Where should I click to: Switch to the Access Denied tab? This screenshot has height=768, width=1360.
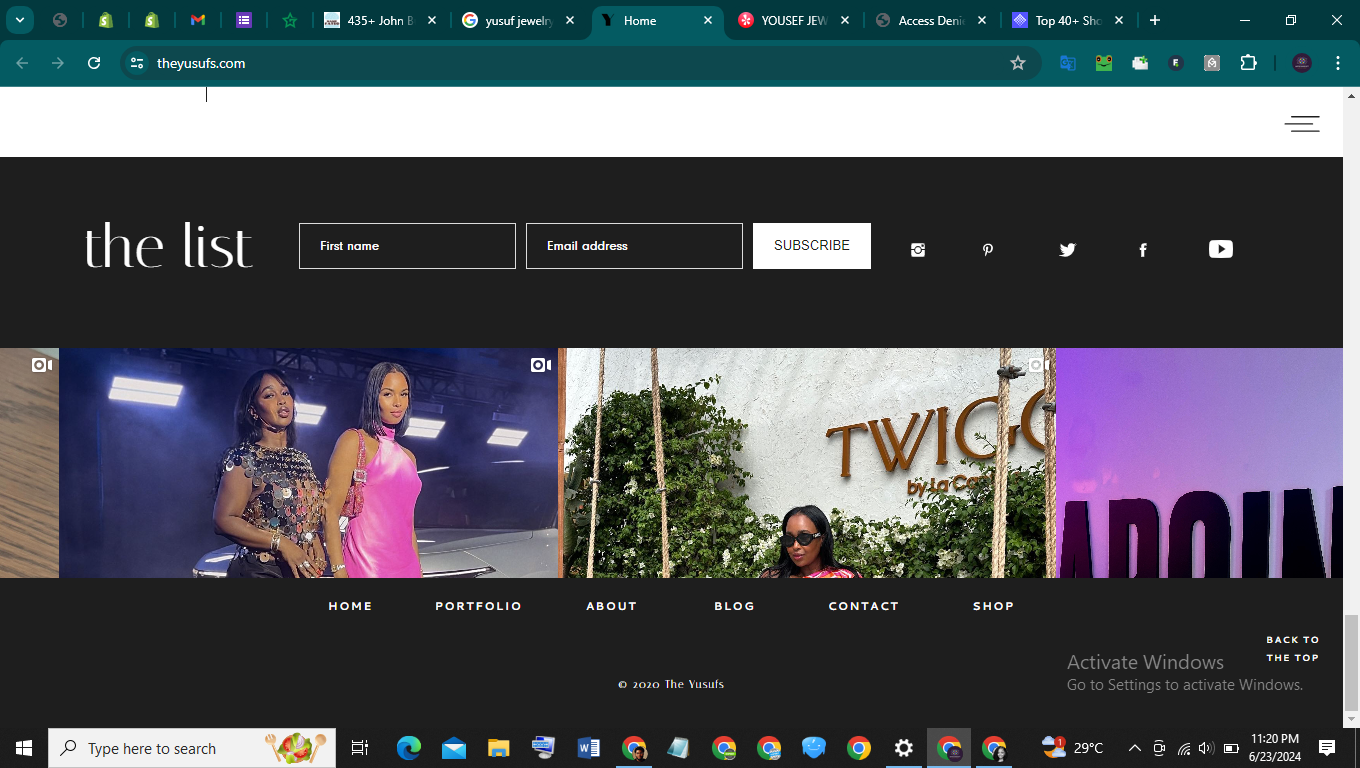932,20
